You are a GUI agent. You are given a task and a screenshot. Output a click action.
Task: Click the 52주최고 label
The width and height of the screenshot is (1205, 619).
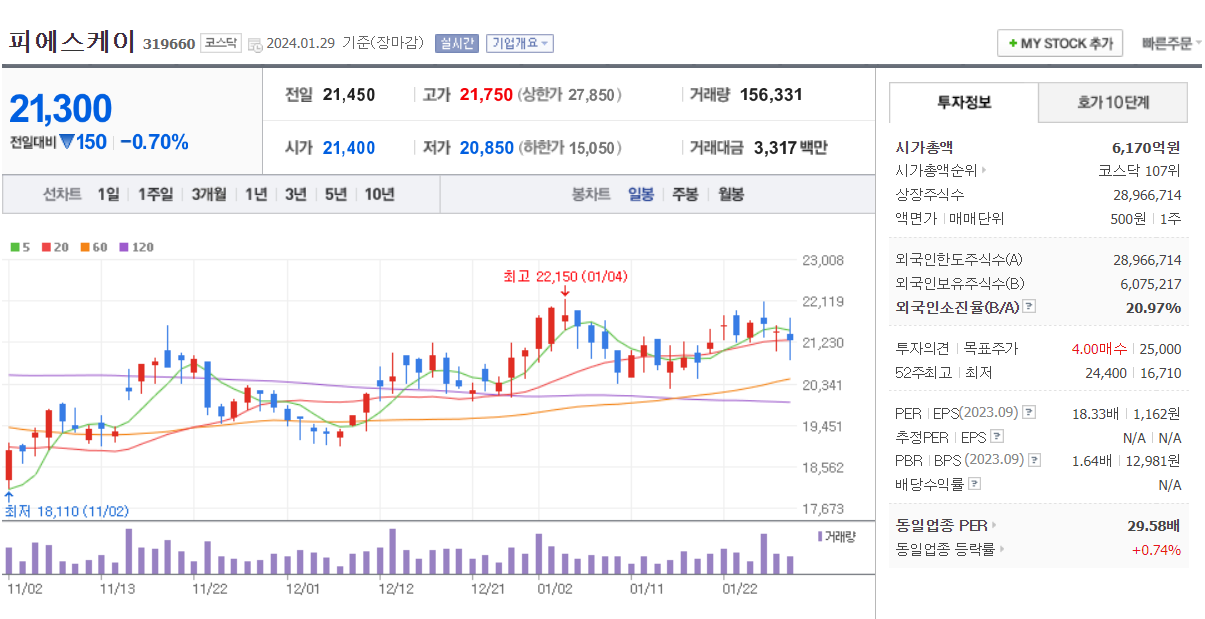(x=924, y=373)
